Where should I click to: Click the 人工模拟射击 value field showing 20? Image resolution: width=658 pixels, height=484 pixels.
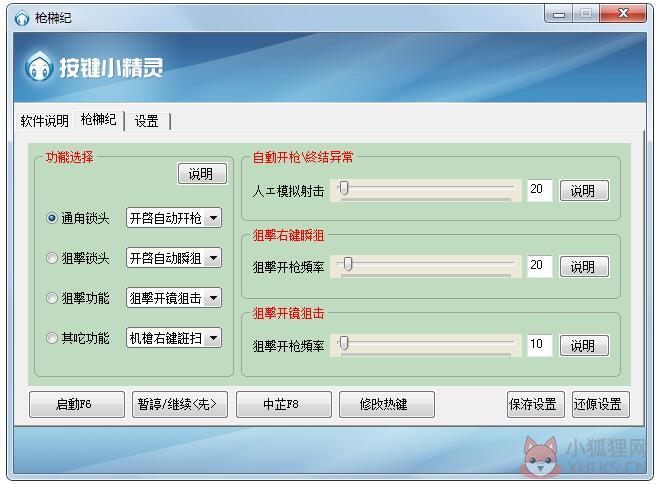(539, 190)
